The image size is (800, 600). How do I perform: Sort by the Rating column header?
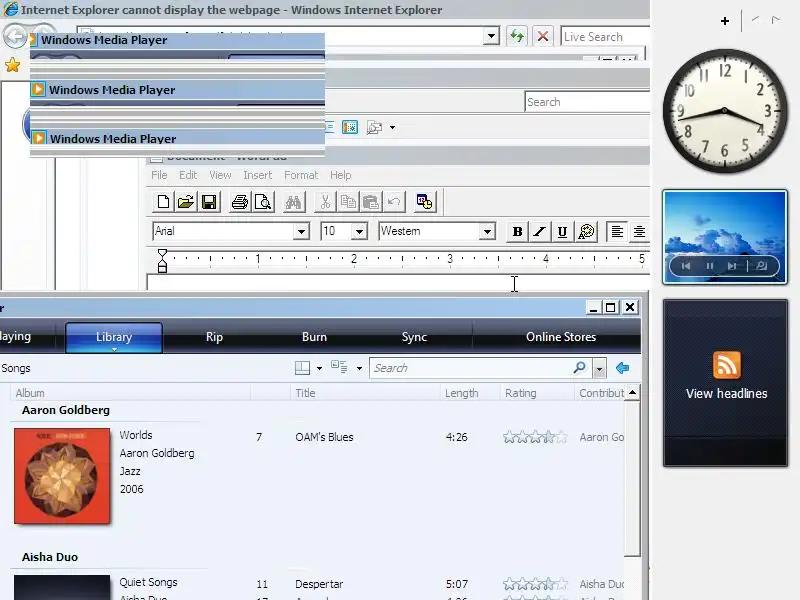coord(537,393)
